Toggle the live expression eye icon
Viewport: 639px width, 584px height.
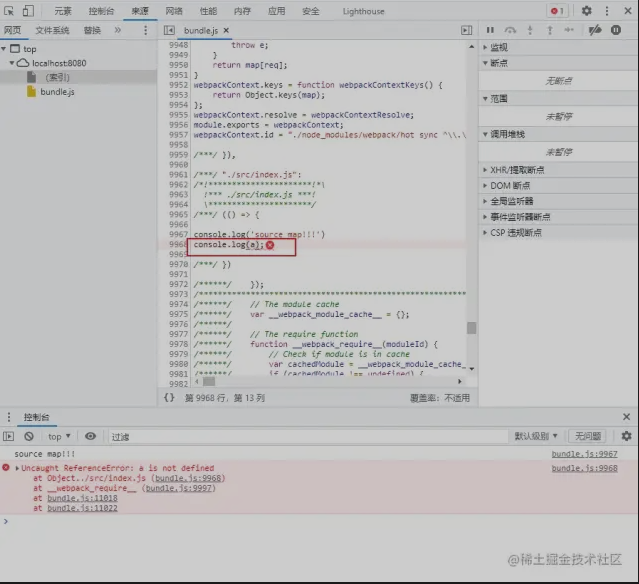(x=90, y=436)
